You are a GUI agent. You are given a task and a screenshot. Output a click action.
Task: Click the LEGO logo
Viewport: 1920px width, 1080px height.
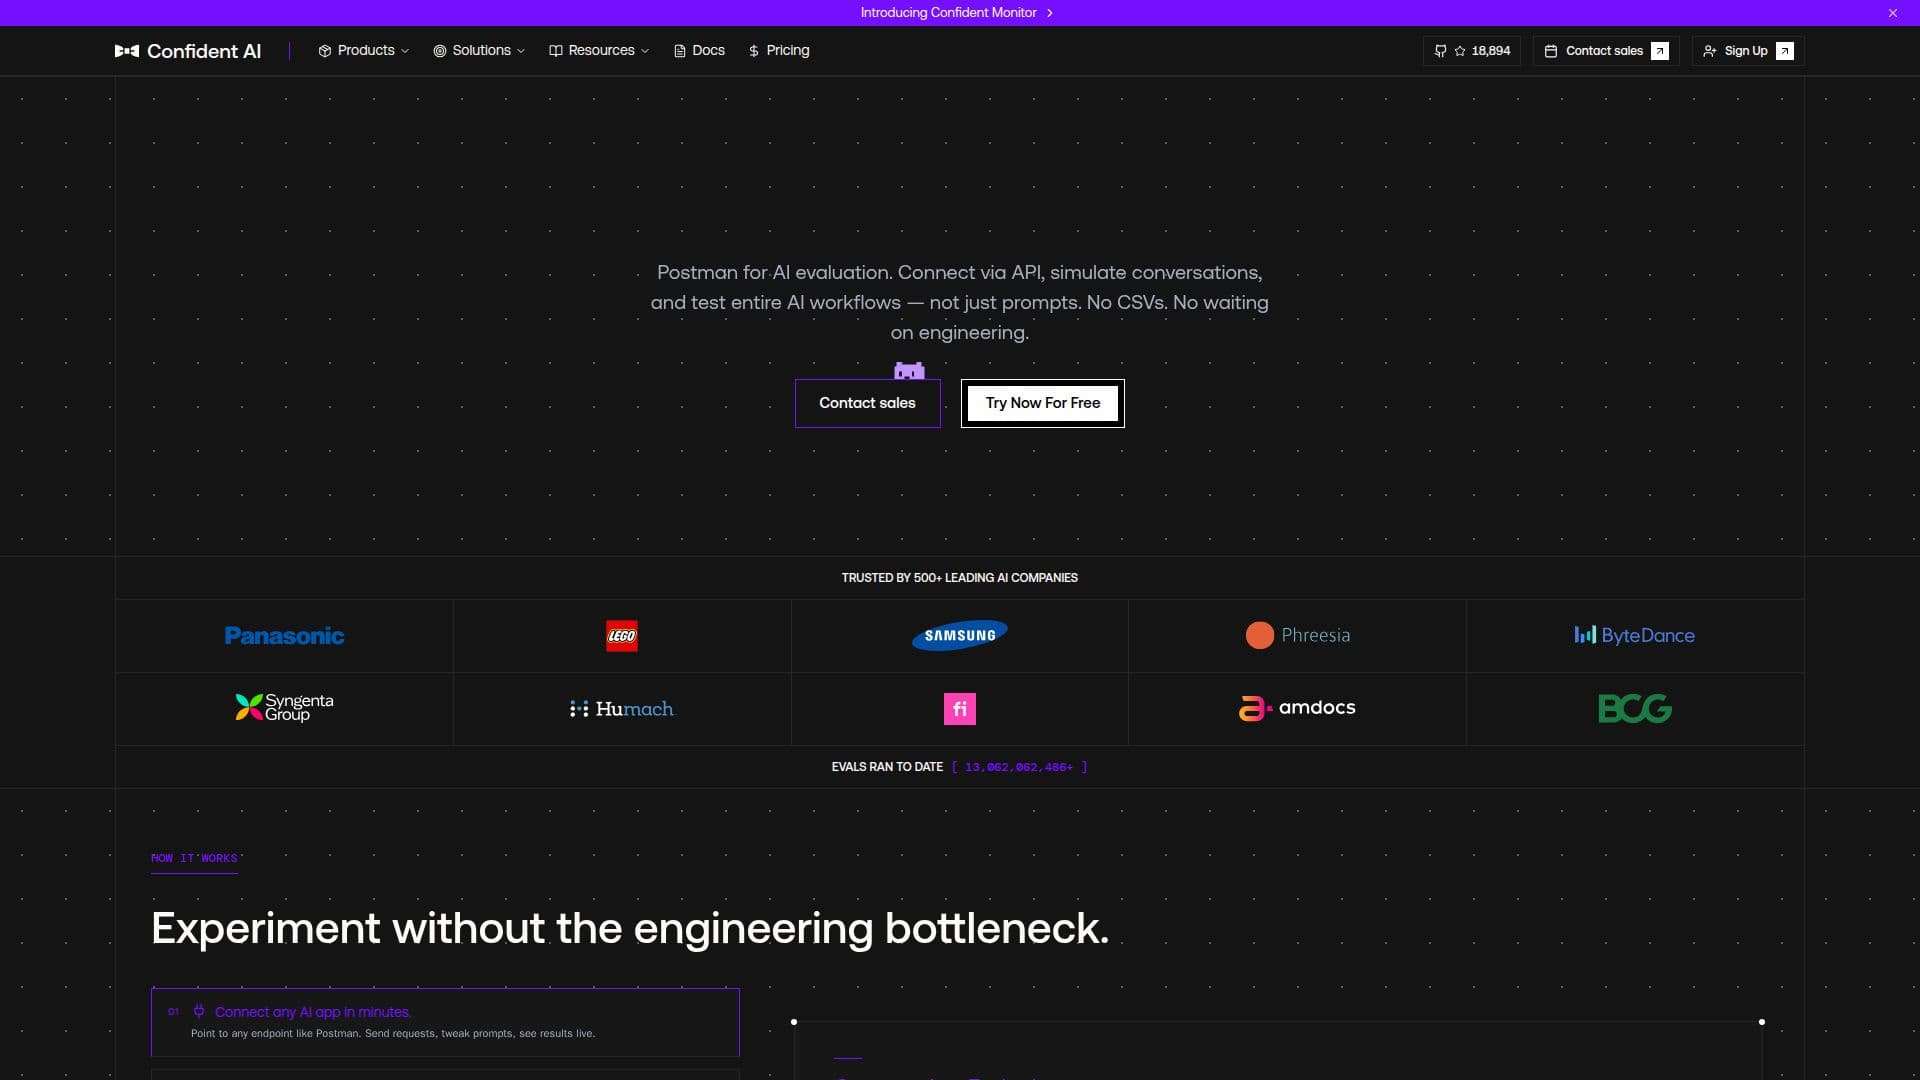(x=622, y=636)
